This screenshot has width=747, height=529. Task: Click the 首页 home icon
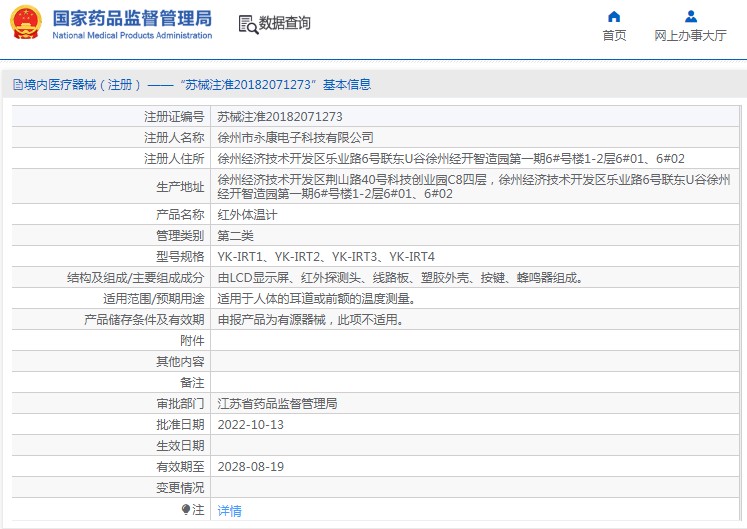coord(614,17)
